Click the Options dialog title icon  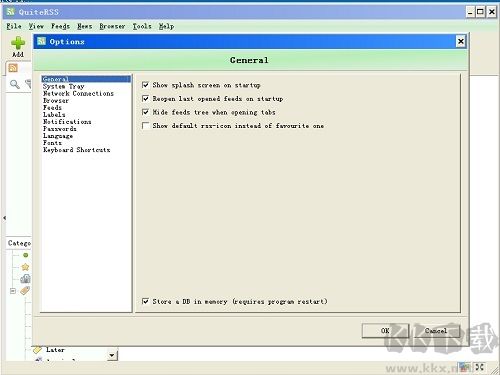pyautogui.click(x=41, y=41)
